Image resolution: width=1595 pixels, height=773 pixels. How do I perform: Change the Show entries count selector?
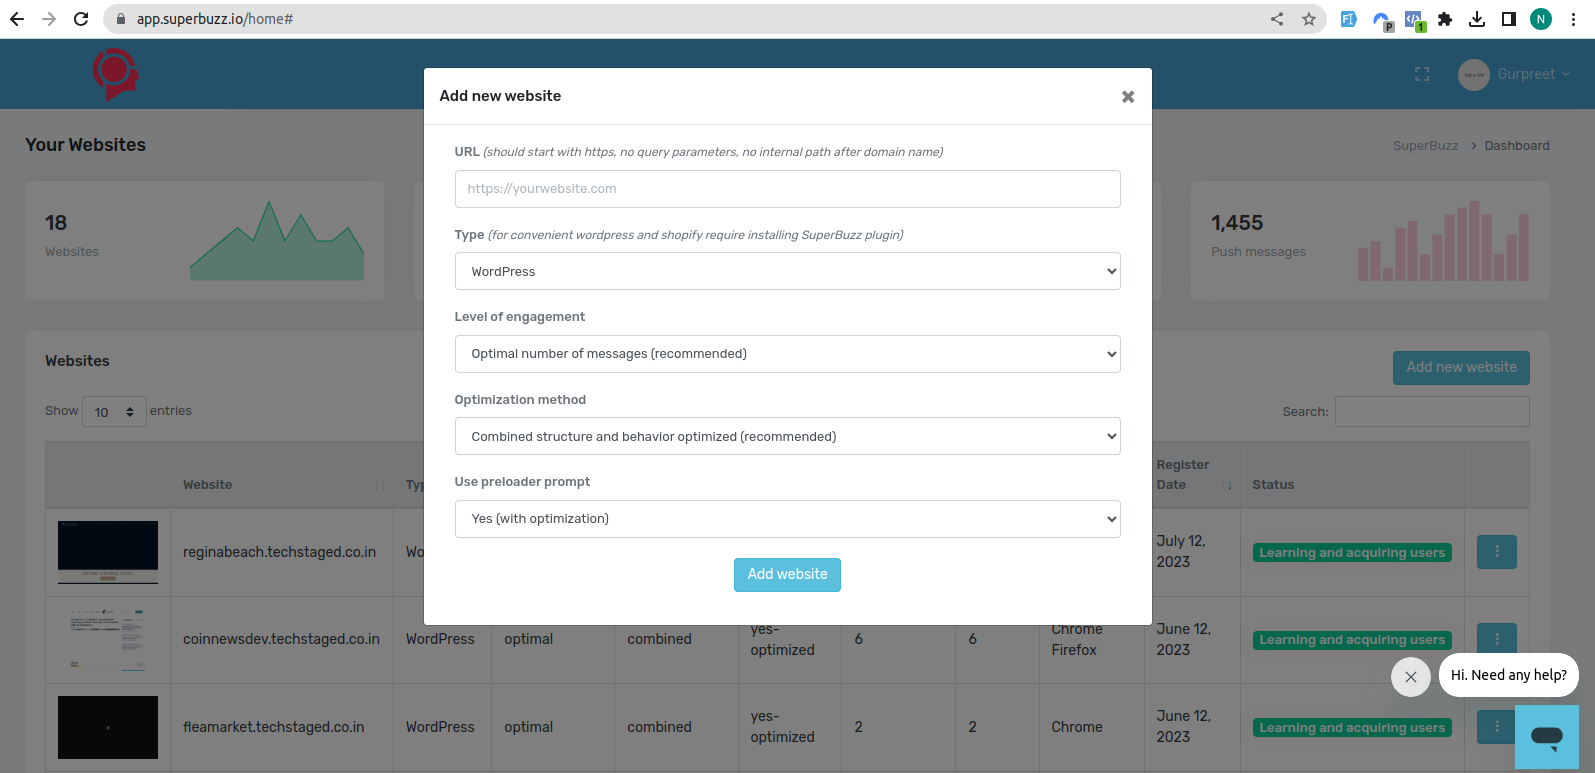(x=114, y=412)
